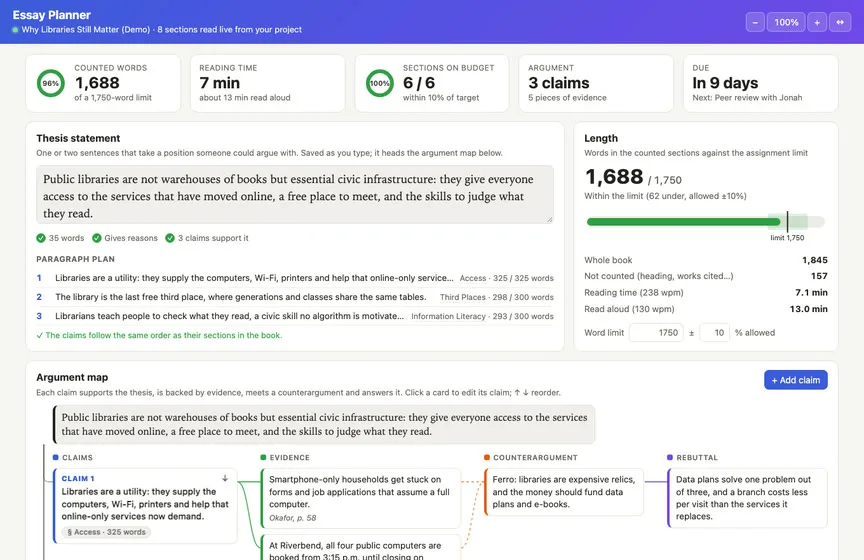Click the Not counted 157 row
Screen dimensions: 864x560
[x=706, y=276]
